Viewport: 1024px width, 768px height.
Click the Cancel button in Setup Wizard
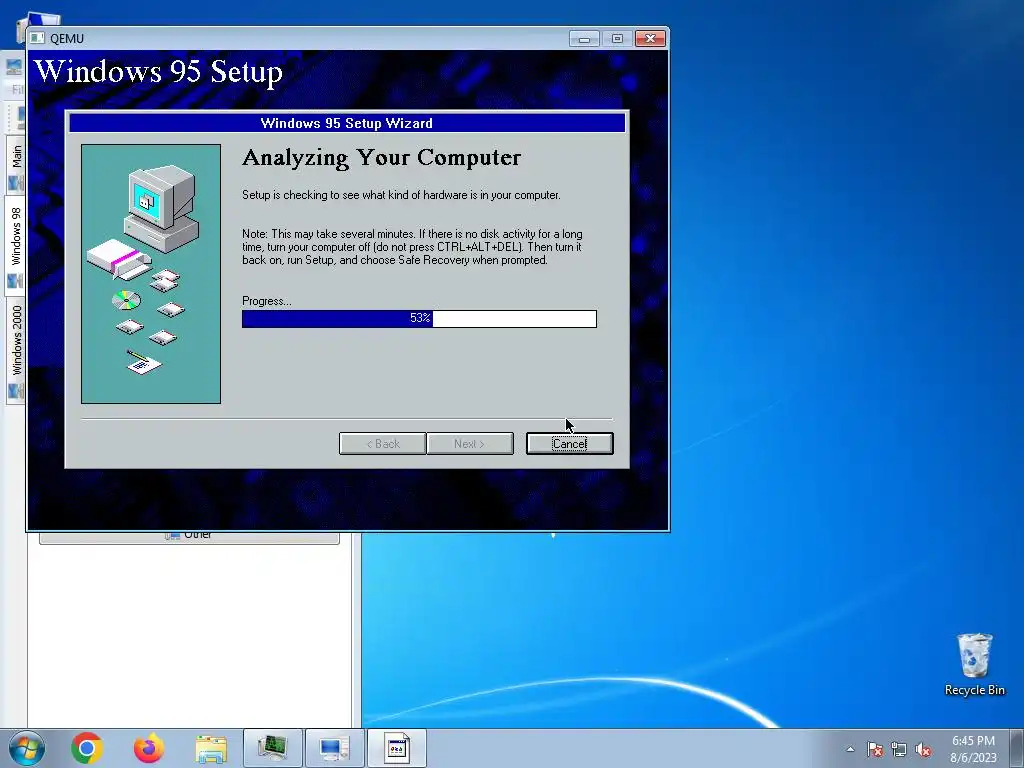pos(569,443)
